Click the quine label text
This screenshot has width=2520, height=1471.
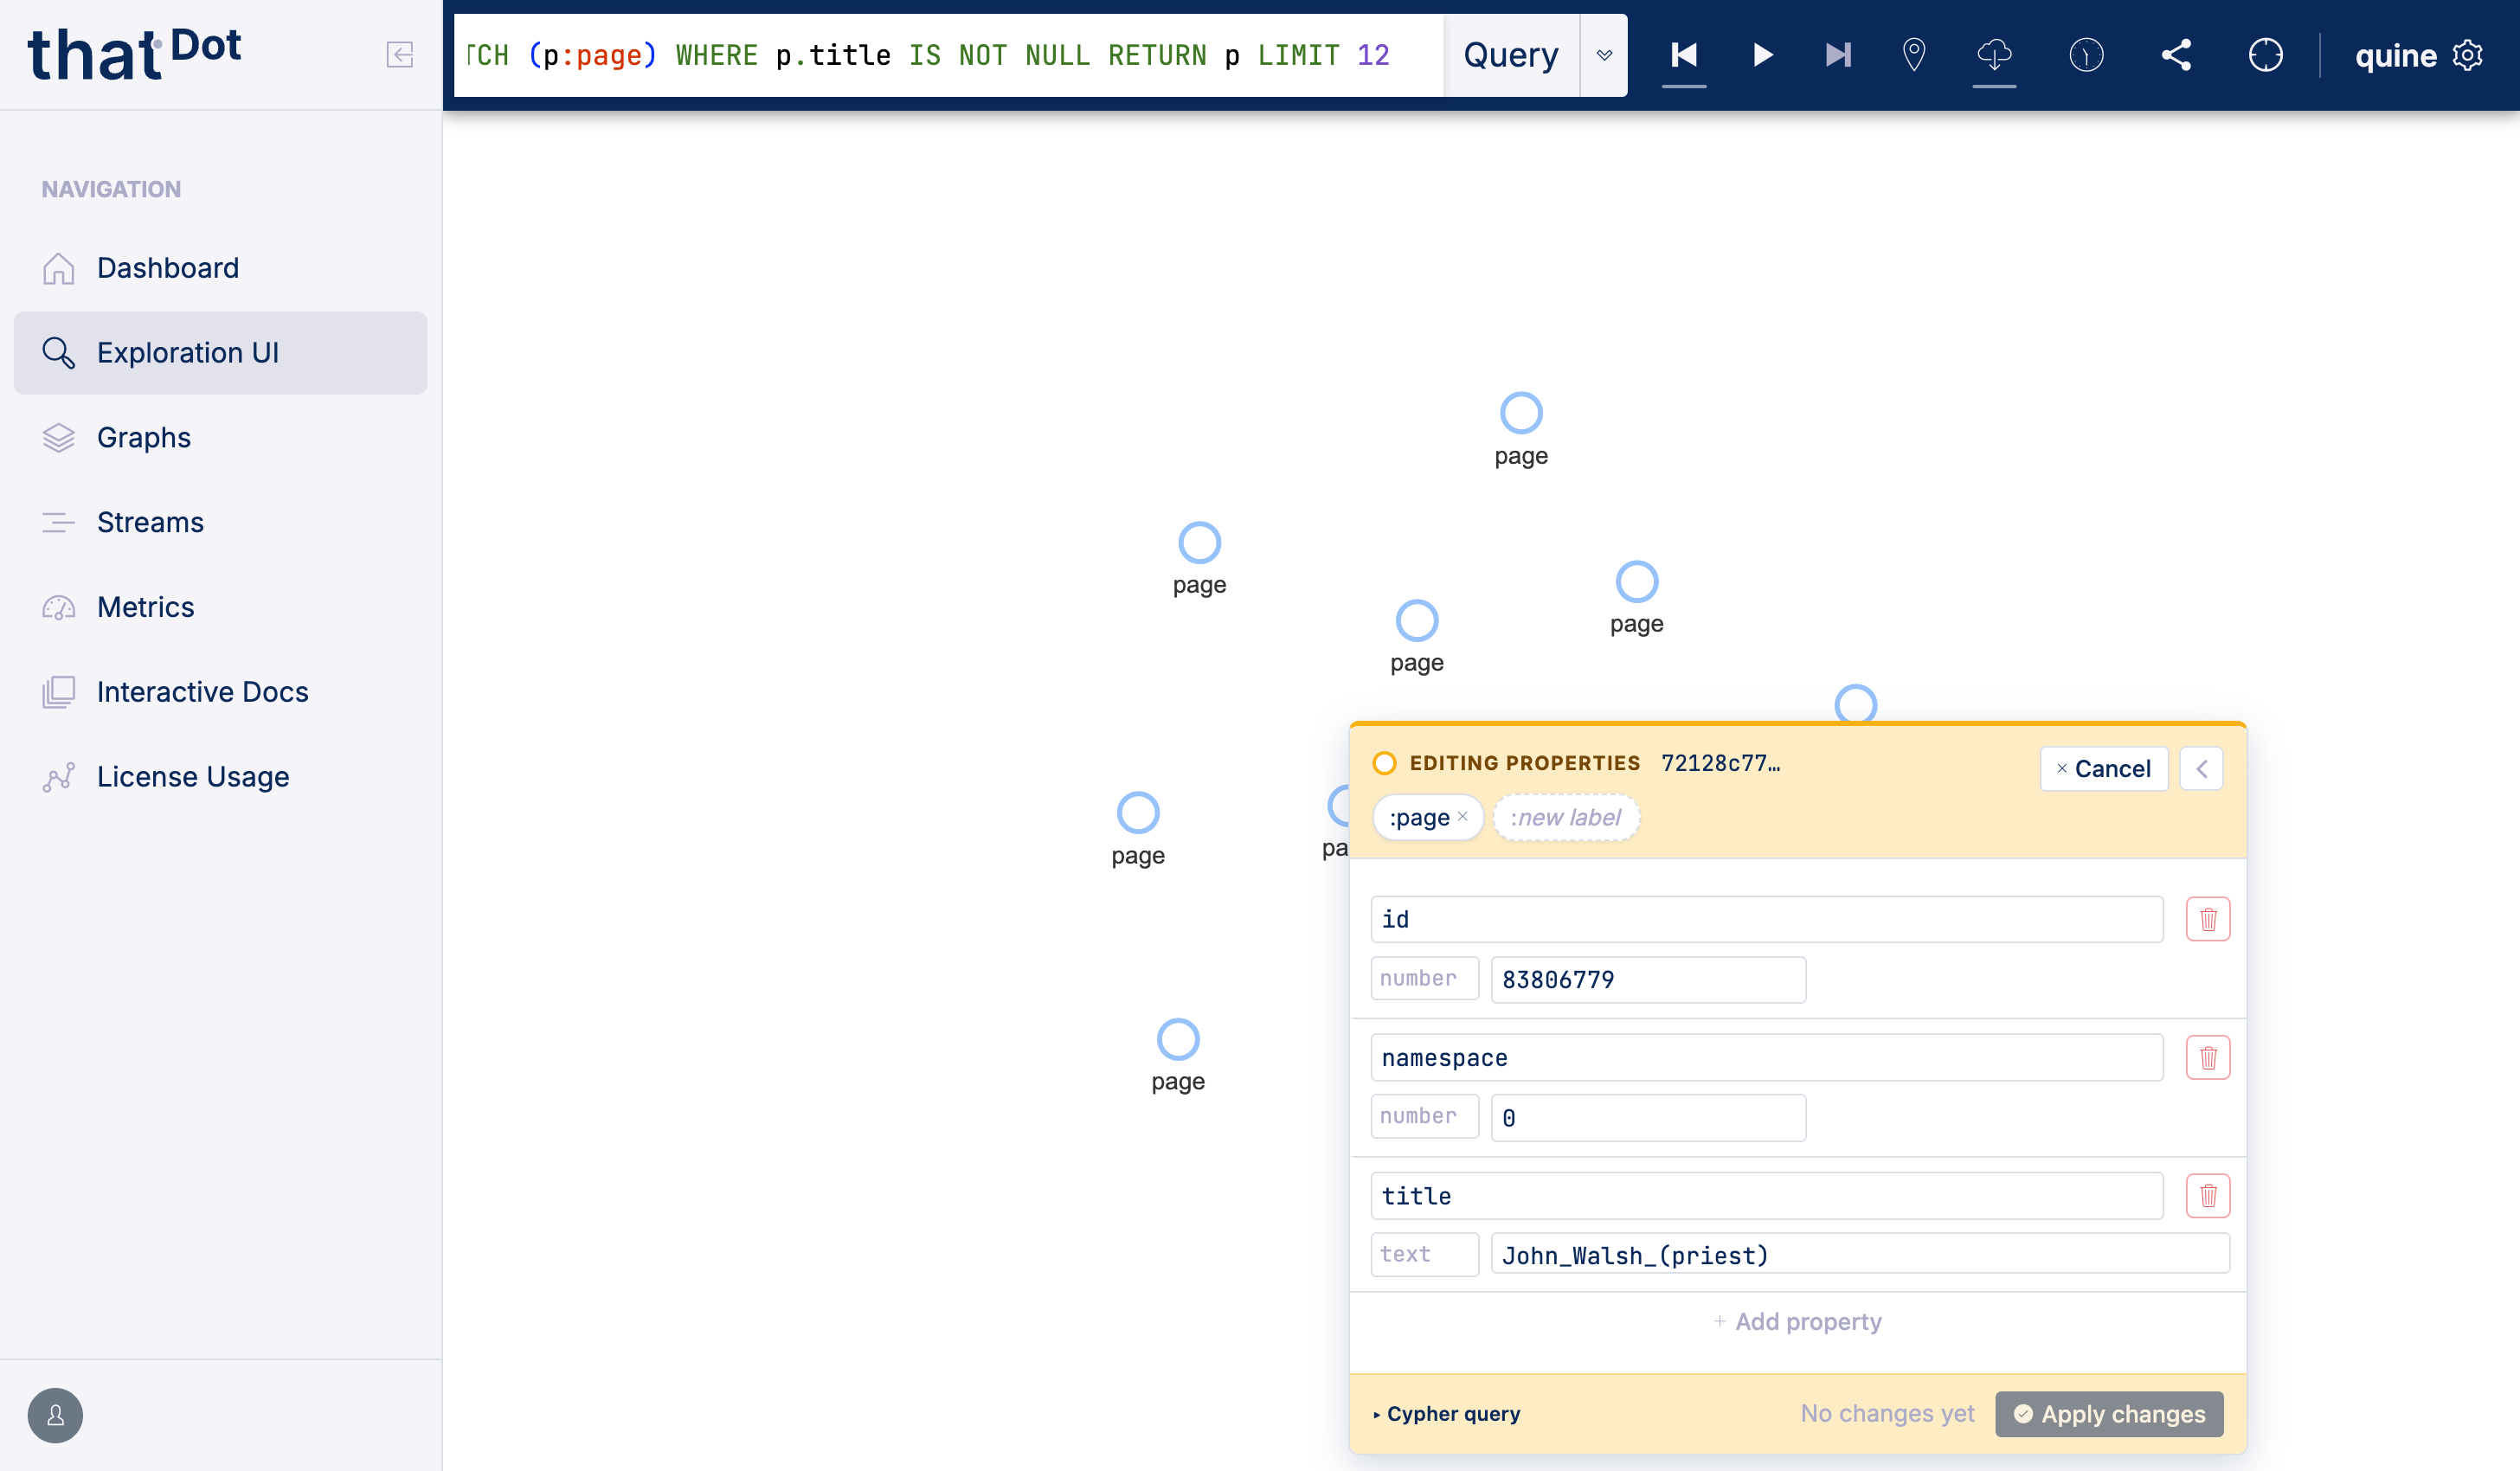(2396, 55)
